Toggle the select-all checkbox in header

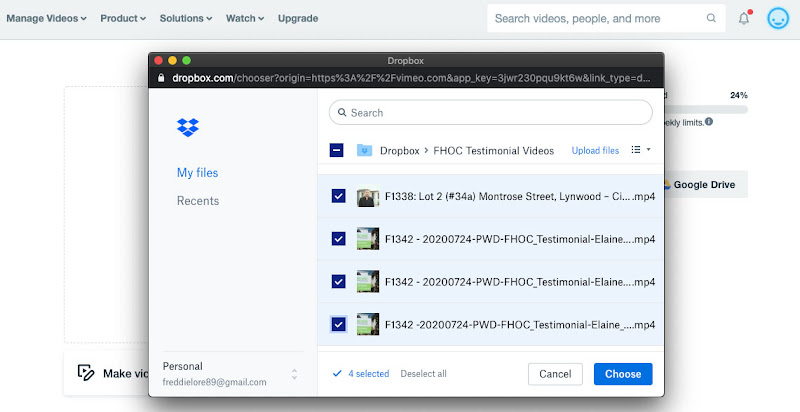click(336, 150)
